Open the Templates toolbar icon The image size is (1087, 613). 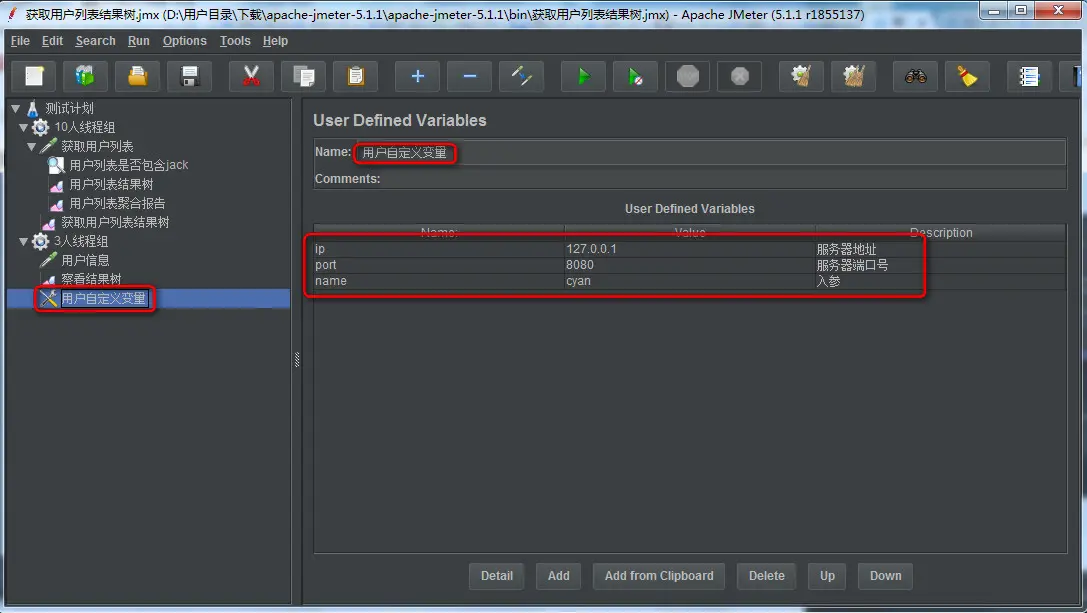click(85, 76)
